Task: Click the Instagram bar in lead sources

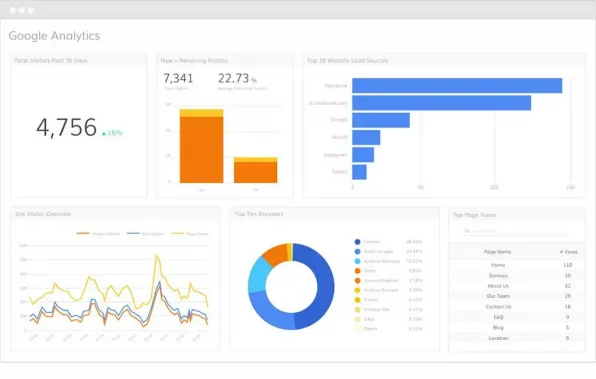Action: 363,155
